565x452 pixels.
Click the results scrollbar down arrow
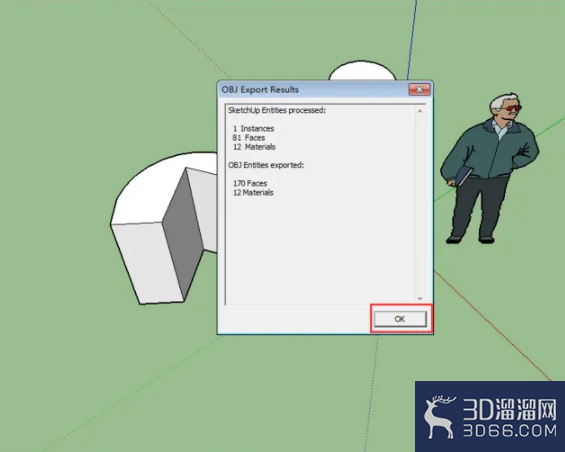click(x=420, y=299)
